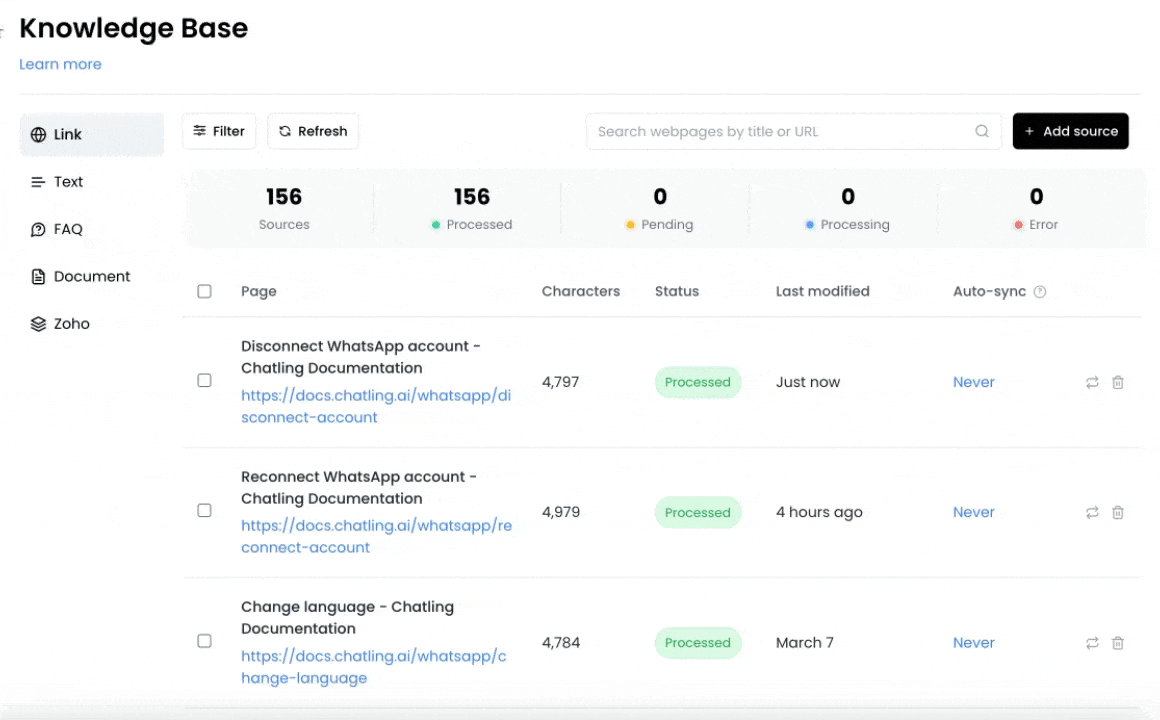Open the Filter options
This screenshot has height=720, width=1160.
pos(219,131)
